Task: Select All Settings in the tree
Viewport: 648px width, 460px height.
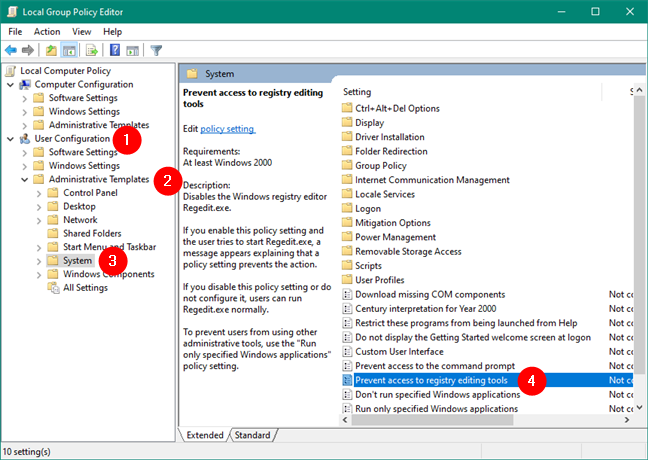Action: pos(85,288)
